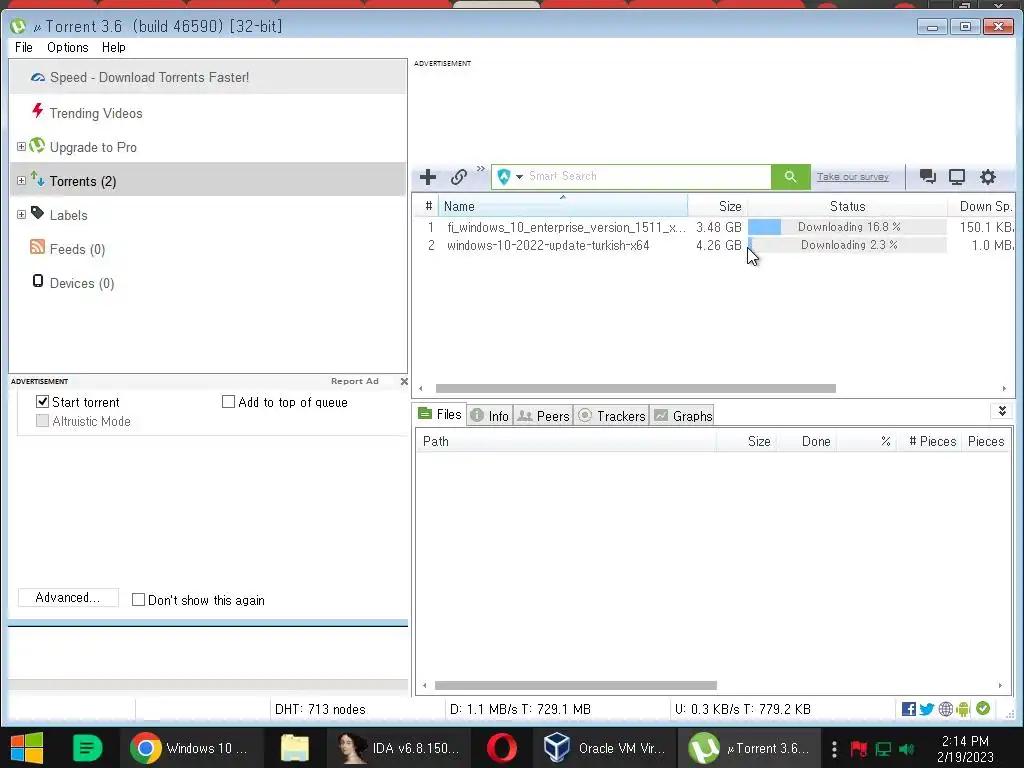This screenshot has width=1024, height=768.
Task: Open the Take our survey link
Action: pos(852,177)
